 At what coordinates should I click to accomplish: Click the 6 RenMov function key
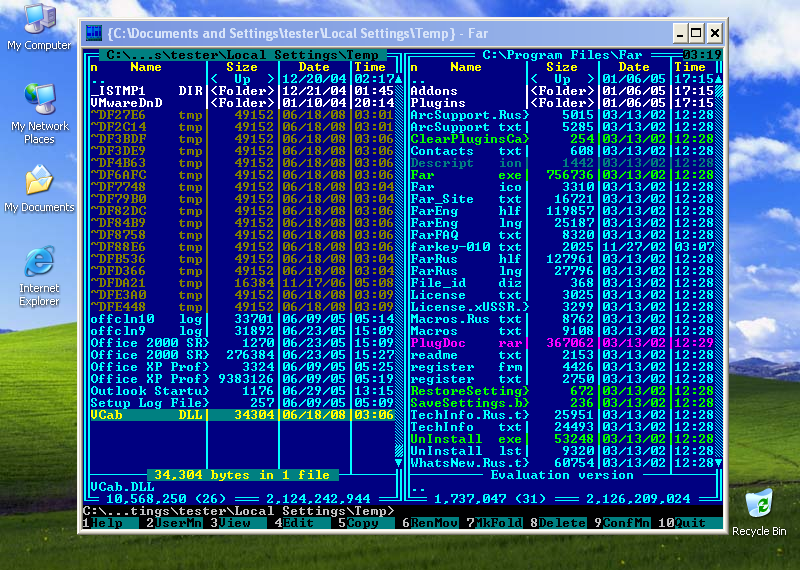coord(430,523)
